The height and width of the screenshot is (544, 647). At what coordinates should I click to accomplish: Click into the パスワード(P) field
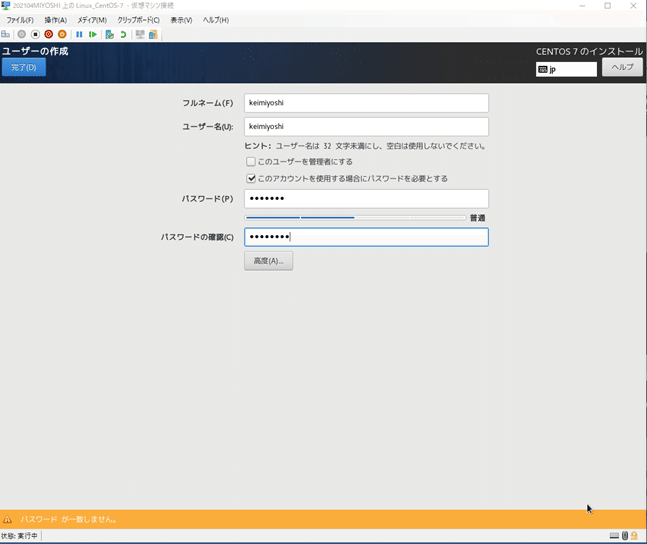(366, 199)
